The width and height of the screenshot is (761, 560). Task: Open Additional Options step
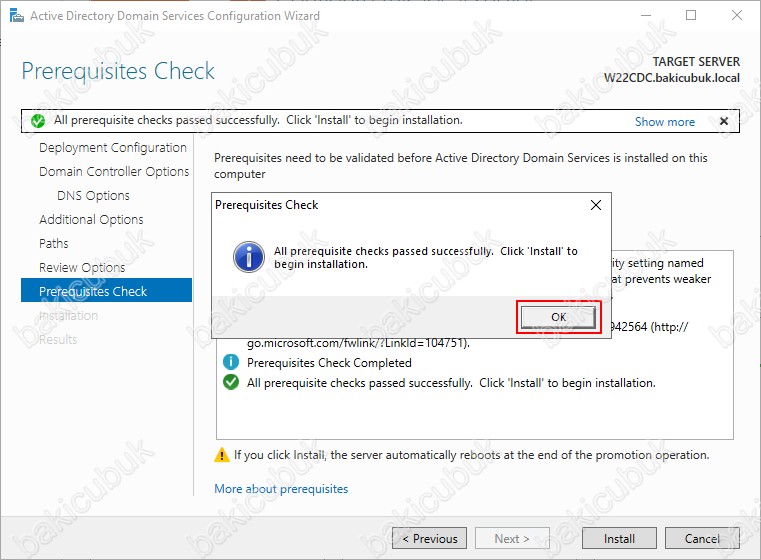(91, 219)
